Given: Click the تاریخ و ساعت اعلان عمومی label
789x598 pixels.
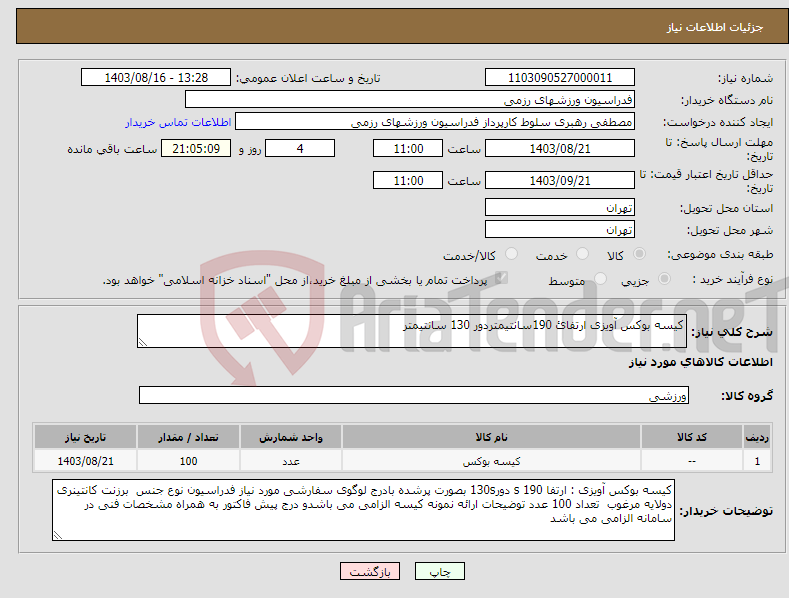Looking at the screenshot, I should coord(308,78).
